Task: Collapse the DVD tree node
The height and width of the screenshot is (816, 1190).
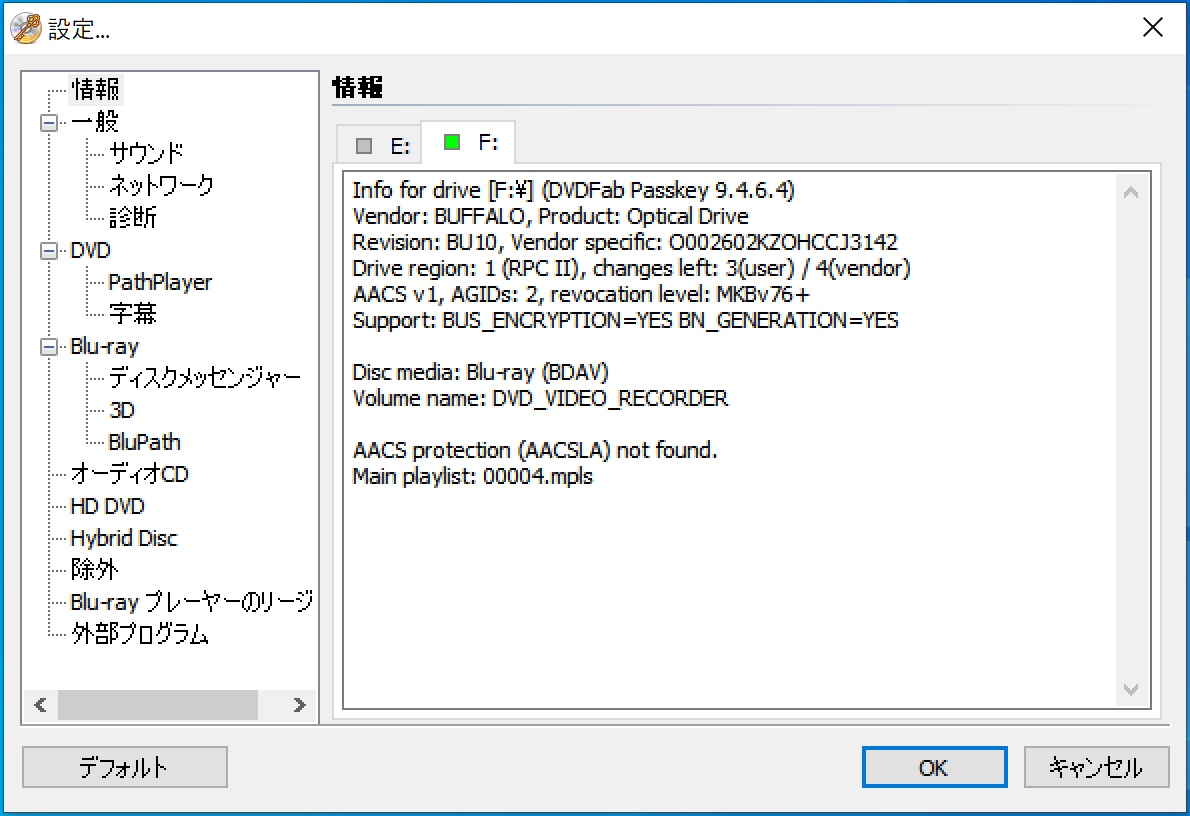Action: click(x=49, y=250)
